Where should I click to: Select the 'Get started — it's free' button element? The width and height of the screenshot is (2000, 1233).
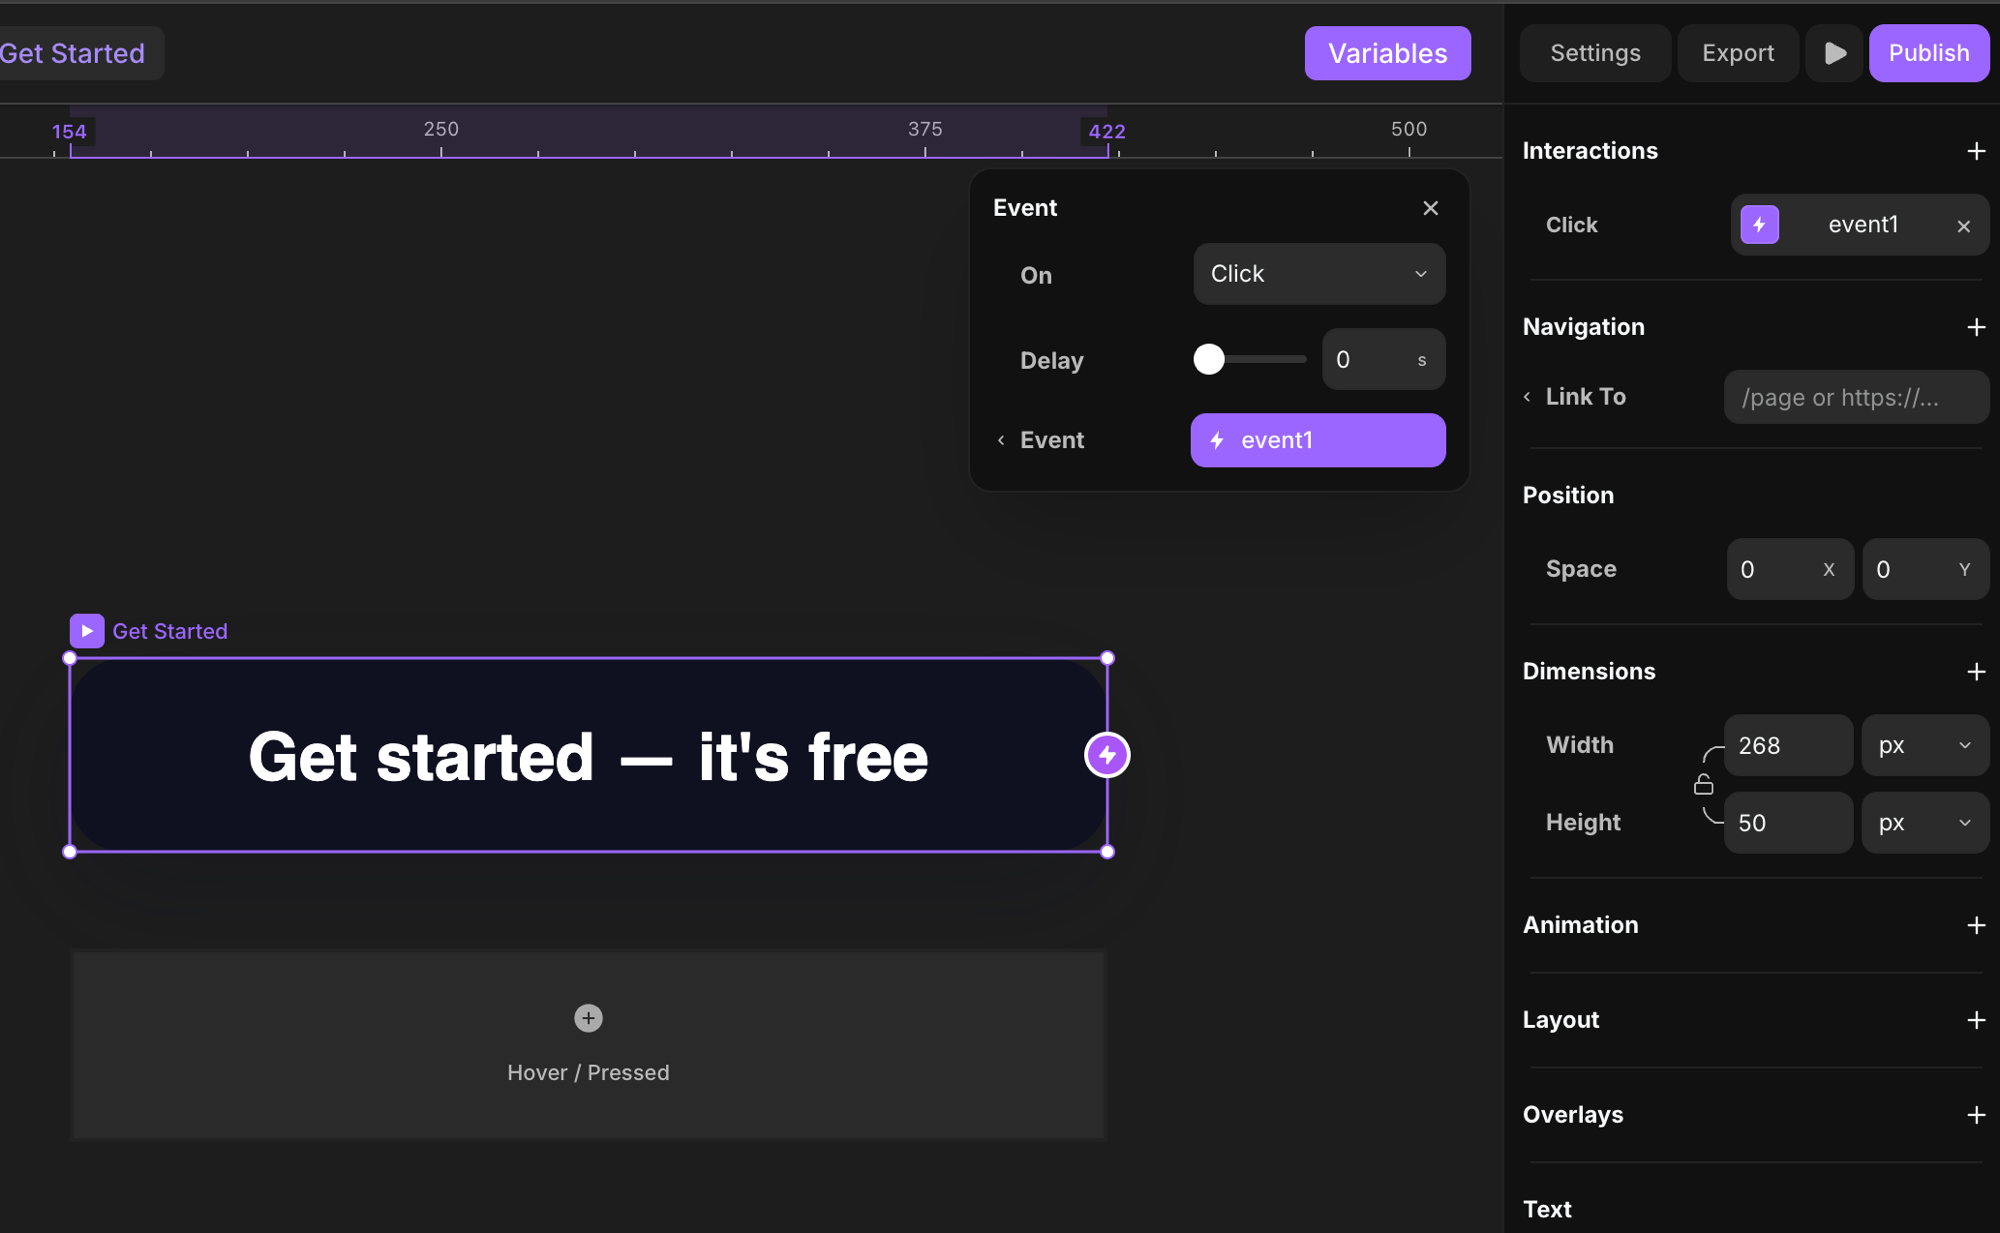coord(588,755)
